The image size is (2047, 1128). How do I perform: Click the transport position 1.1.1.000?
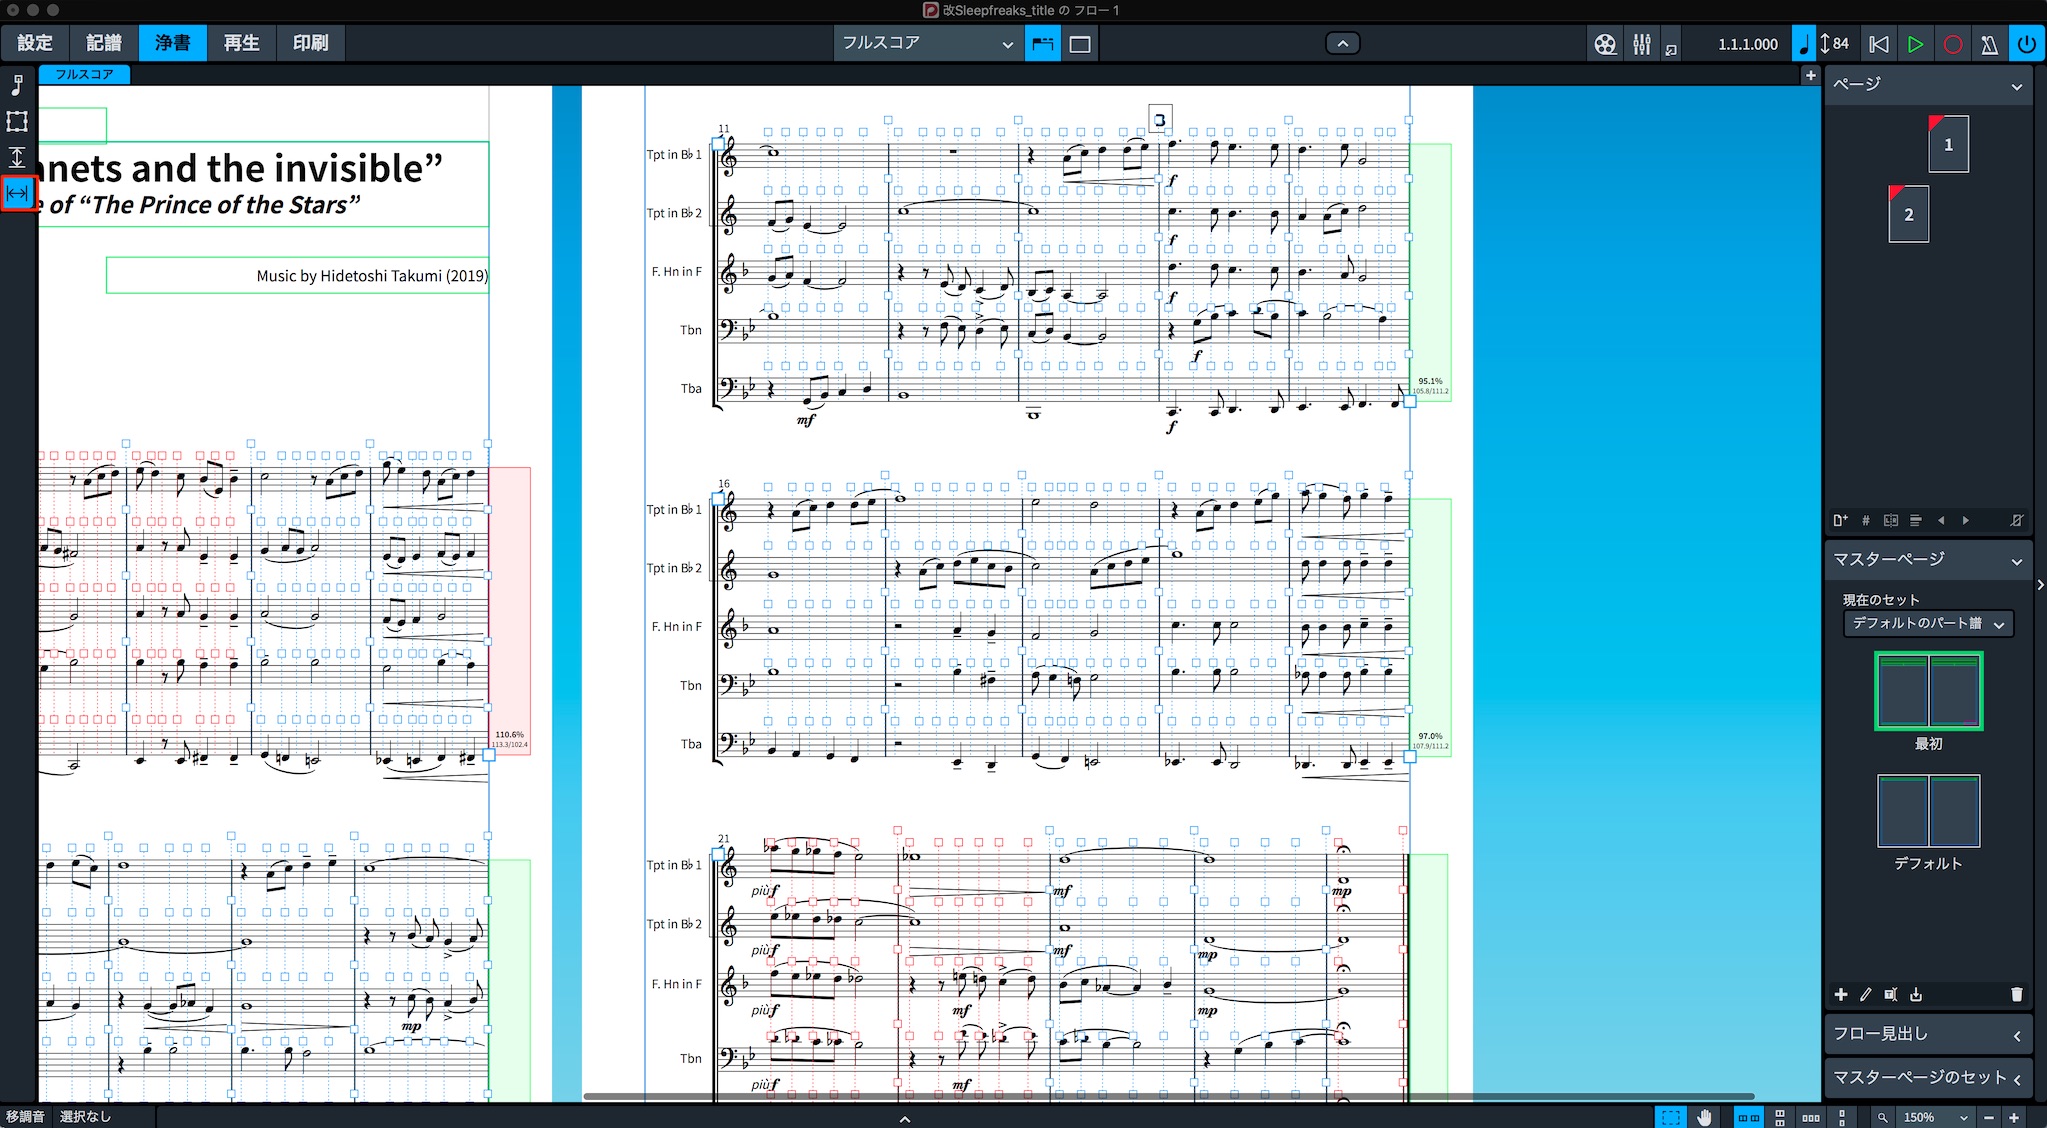tap(1748, 44)
